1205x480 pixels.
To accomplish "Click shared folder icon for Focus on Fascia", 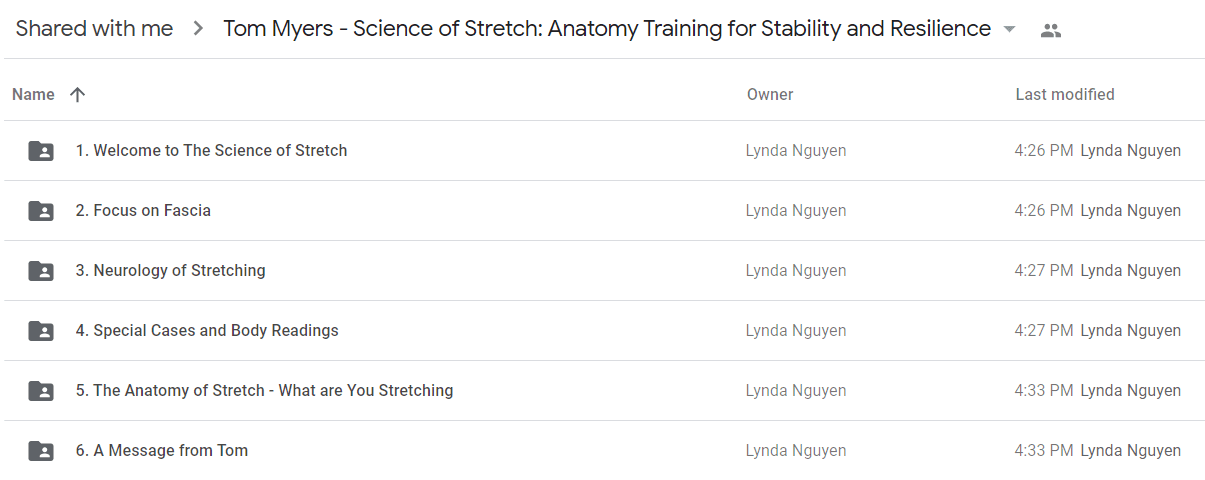I will point(41,211).
